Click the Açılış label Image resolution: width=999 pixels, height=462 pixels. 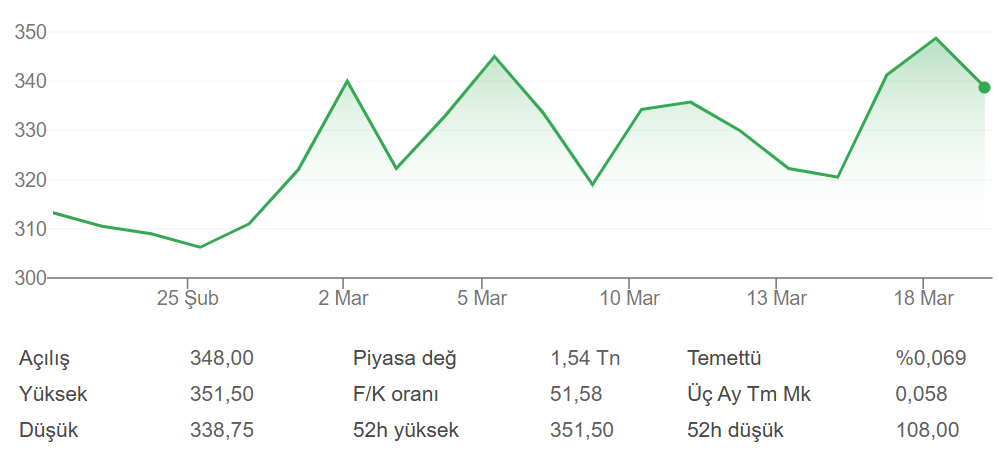pyautogui.click(x=45, y=358)
